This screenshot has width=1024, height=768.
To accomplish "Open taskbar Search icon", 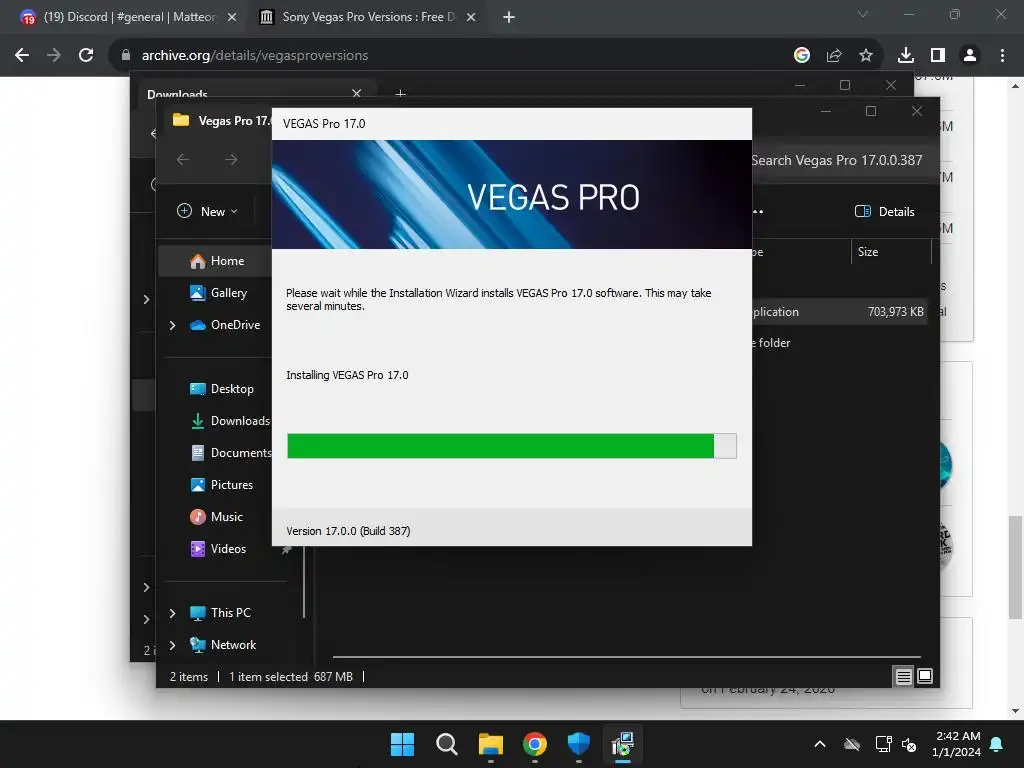I will point(447,744).
